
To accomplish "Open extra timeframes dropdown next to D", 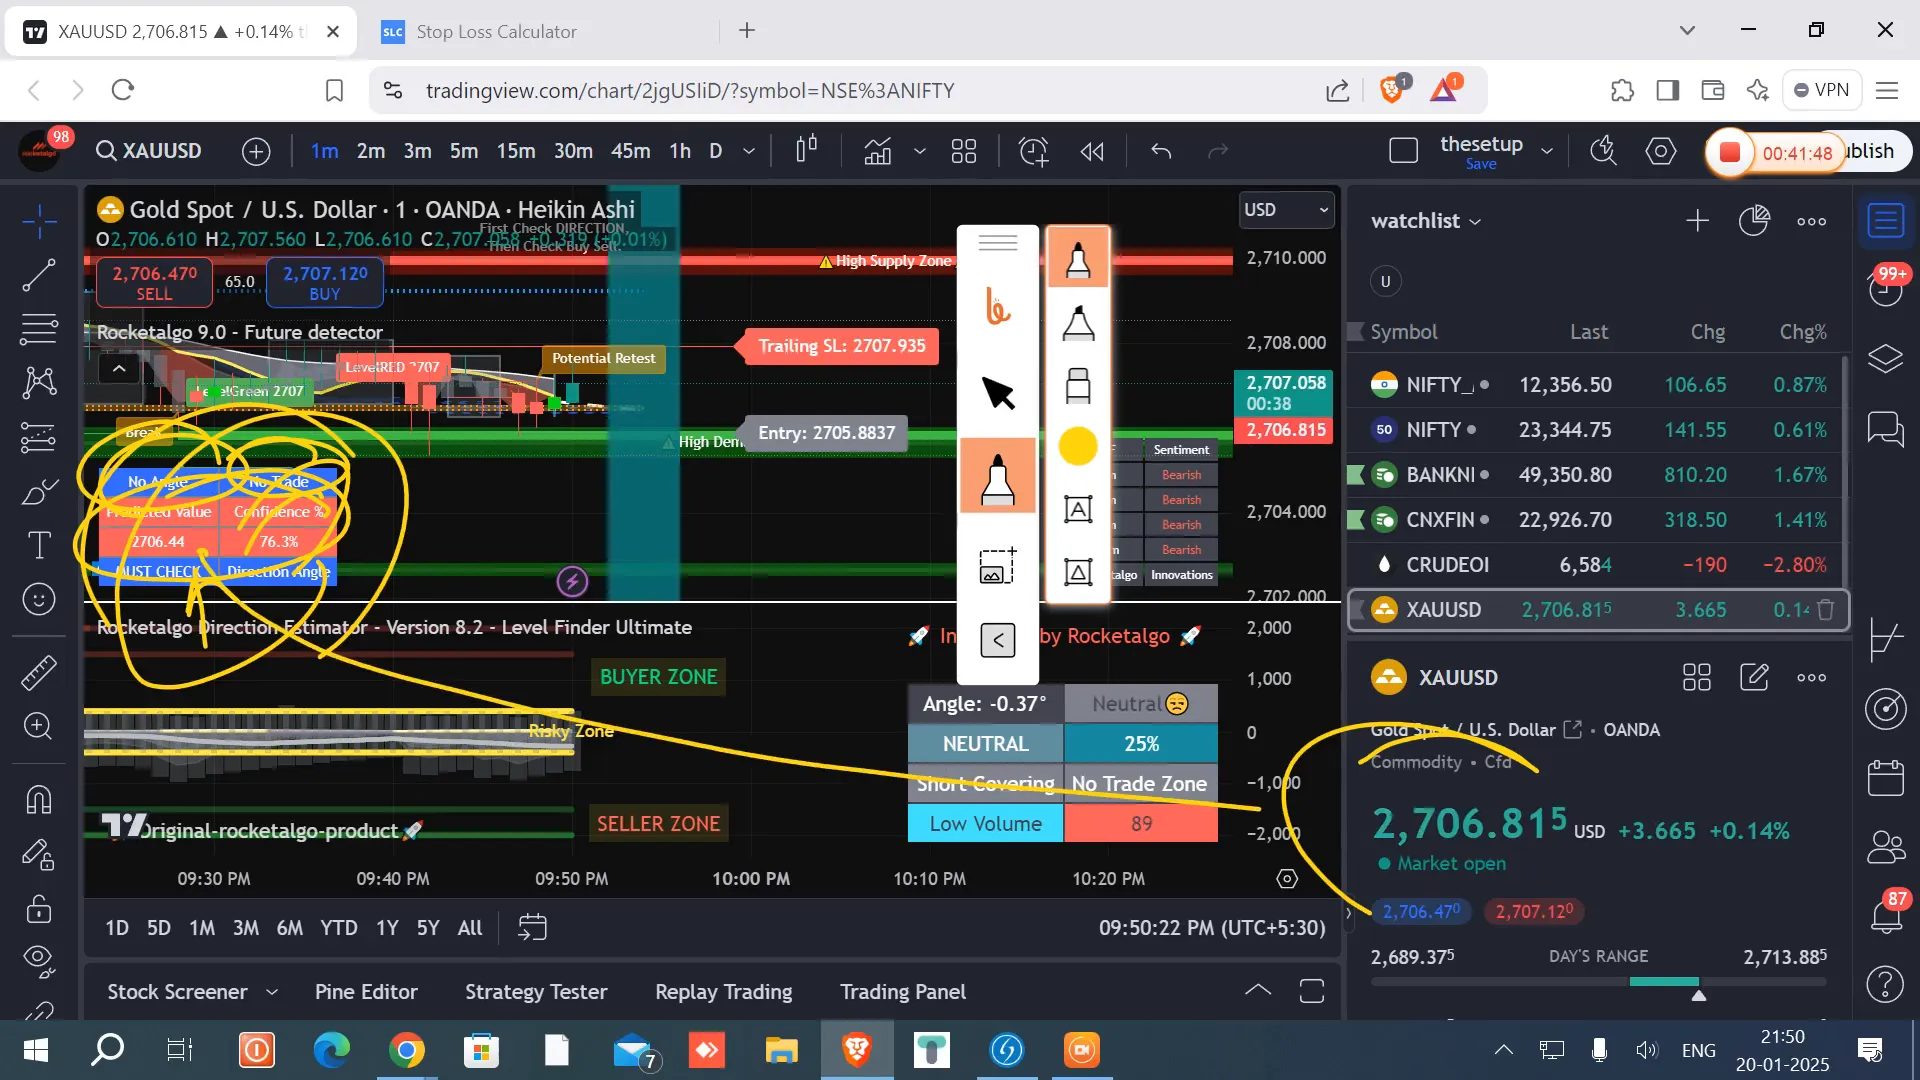I will coord(749,151).
